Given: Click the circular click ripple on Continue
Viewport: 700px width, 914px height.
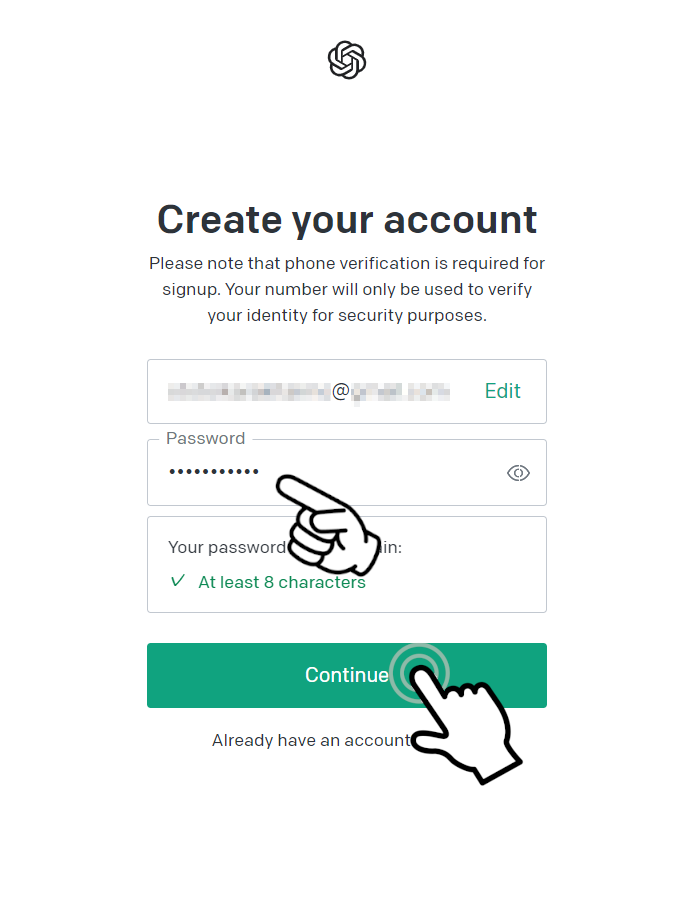Looking at the screenshot, I should pyautogui.click(x=419, y=673).
